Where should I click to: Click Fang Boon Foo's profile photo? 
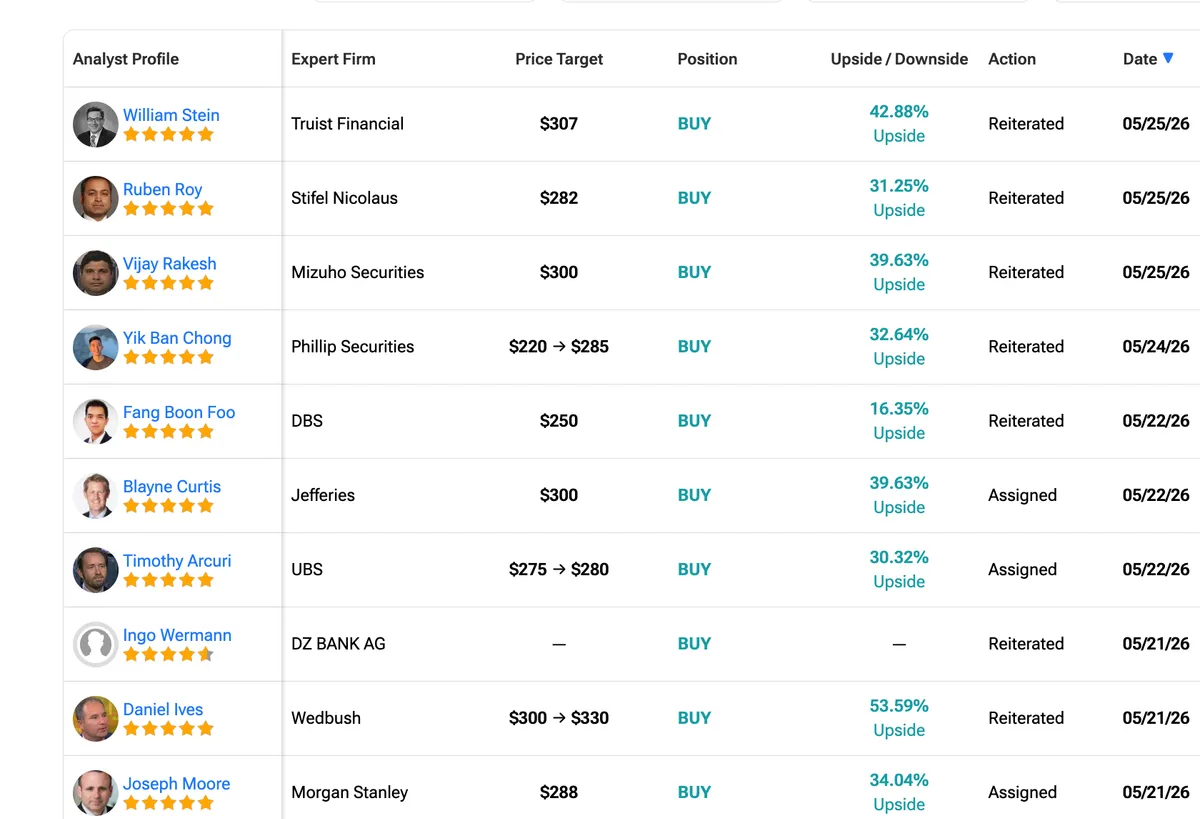[x=96, y=421]
